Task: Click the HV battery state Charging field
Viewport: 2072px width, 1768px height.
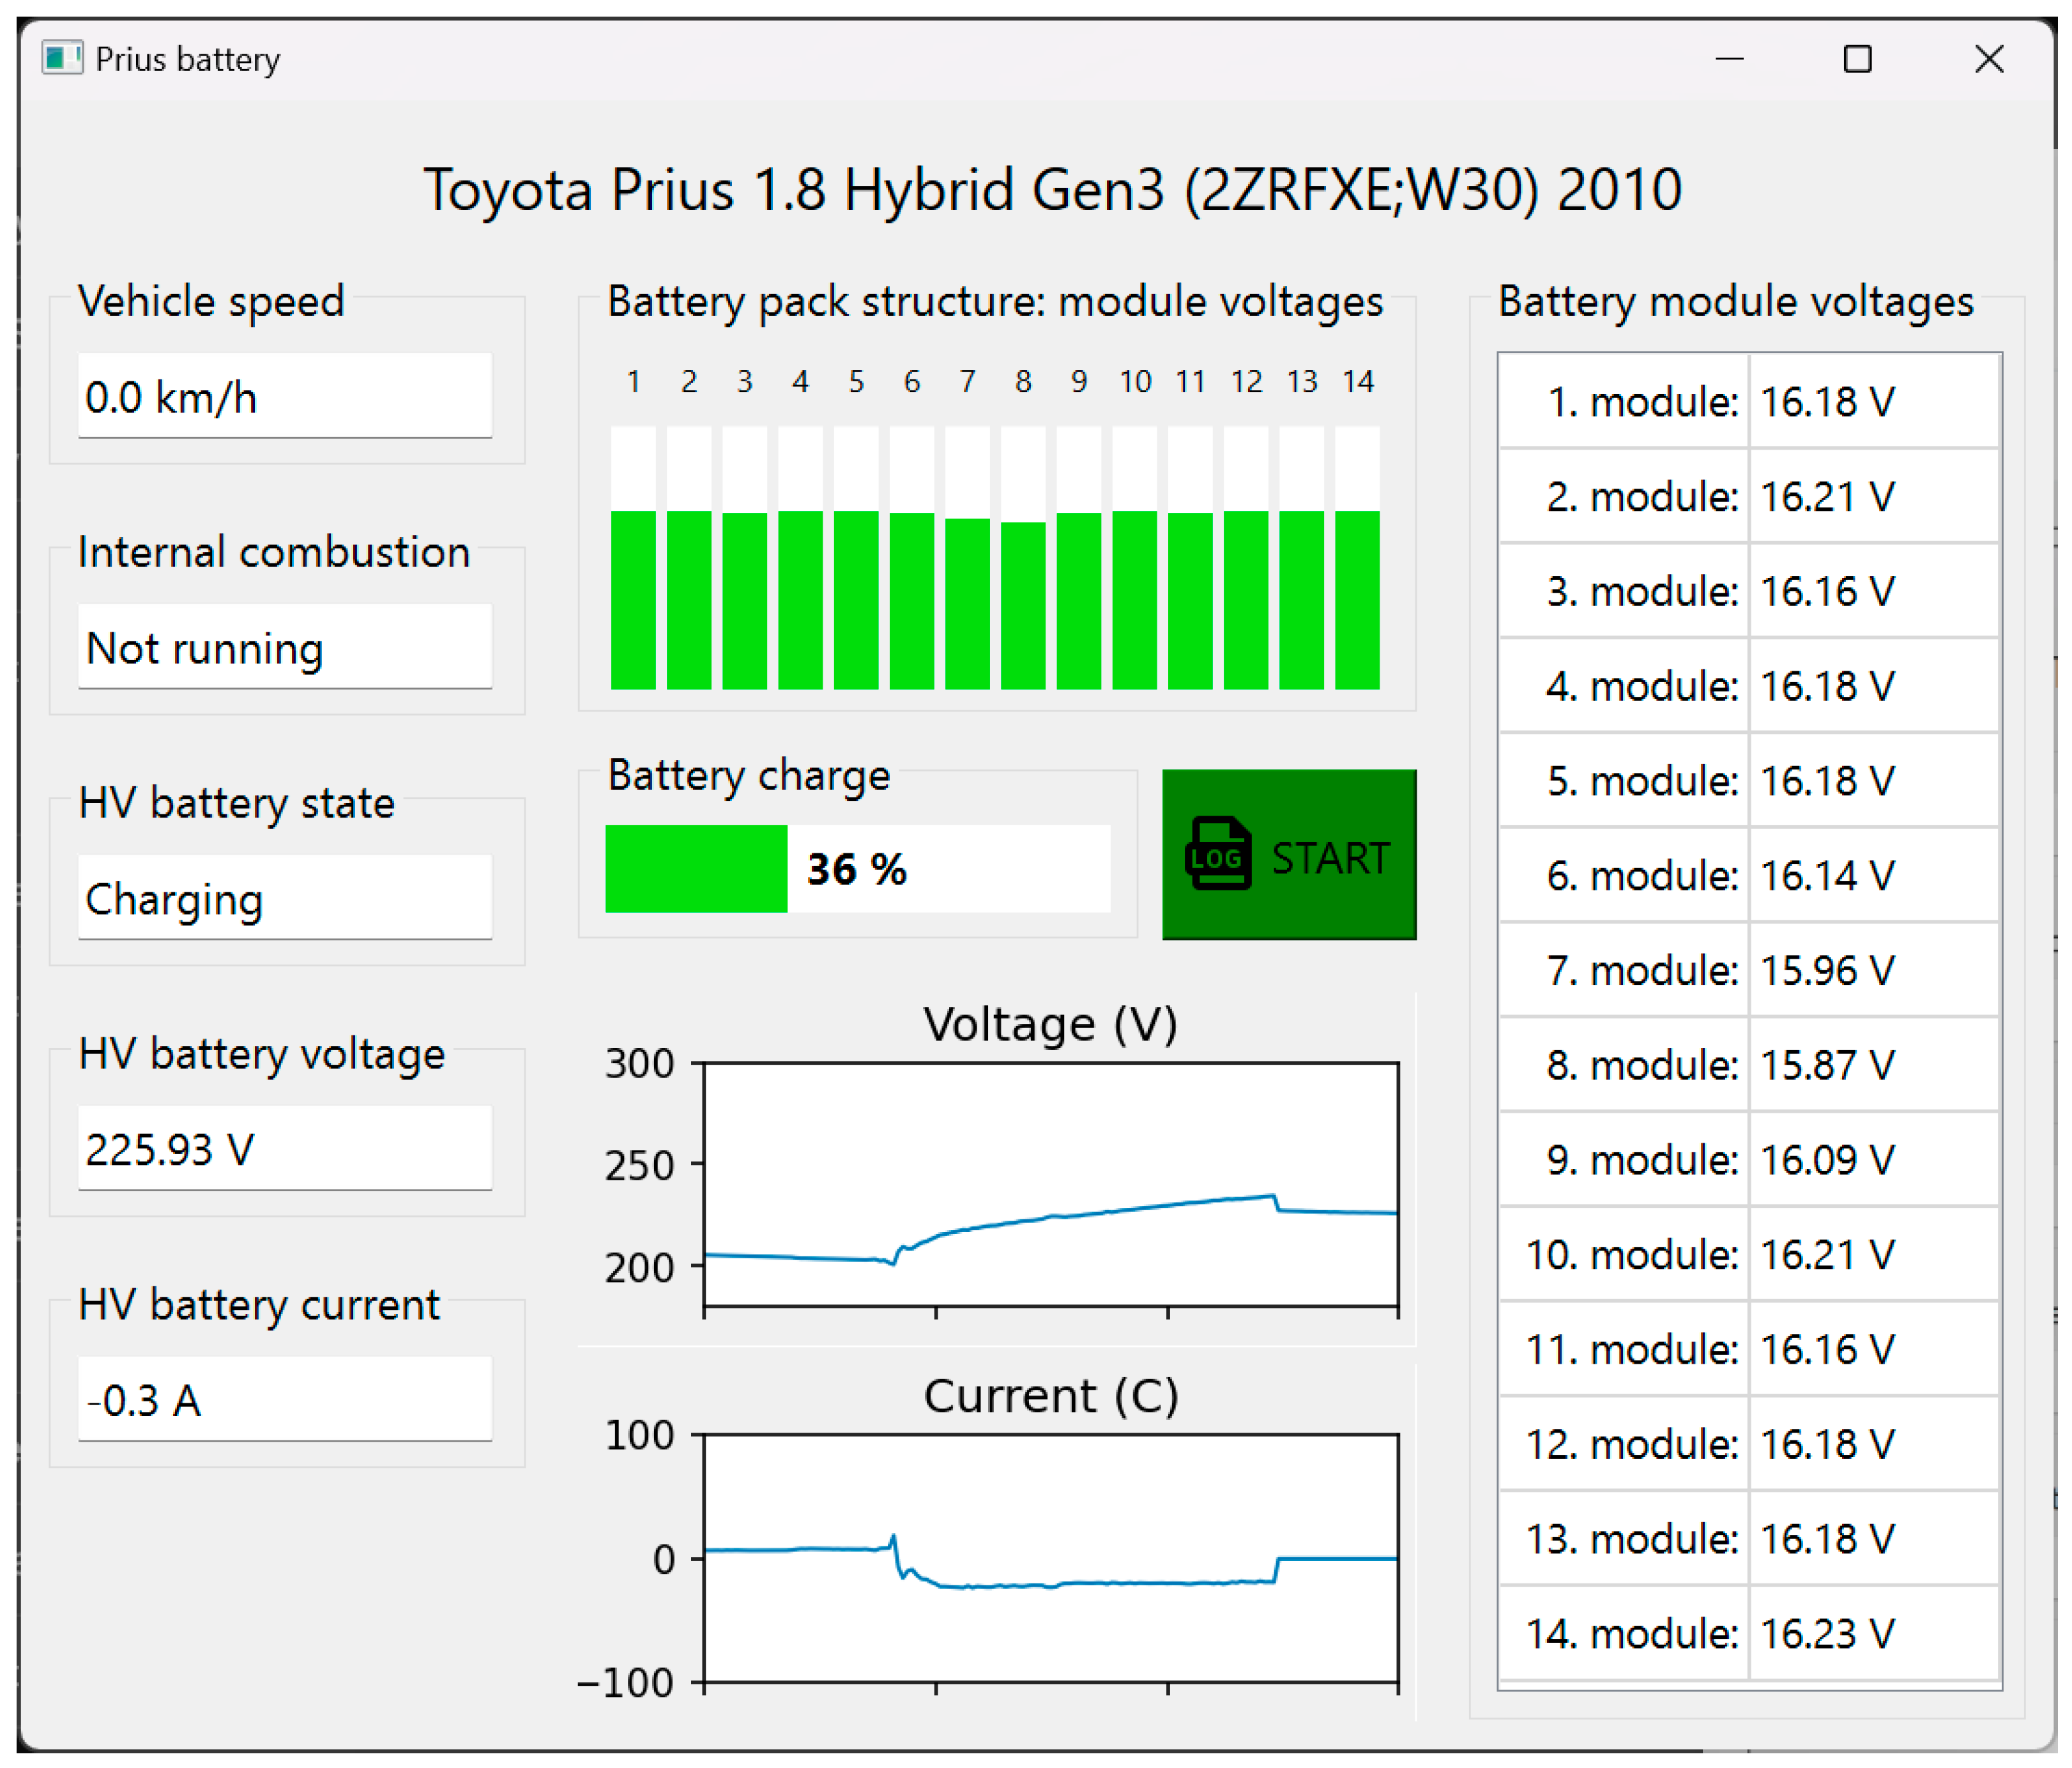Action: (285, 899)
